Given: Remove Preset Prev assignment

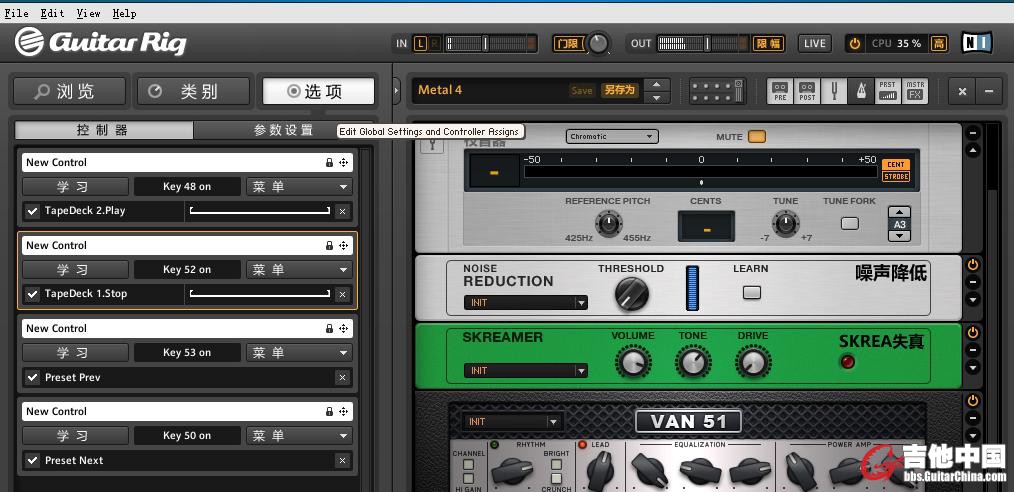Looking at the screenshot, I should (x=343, y=378).
